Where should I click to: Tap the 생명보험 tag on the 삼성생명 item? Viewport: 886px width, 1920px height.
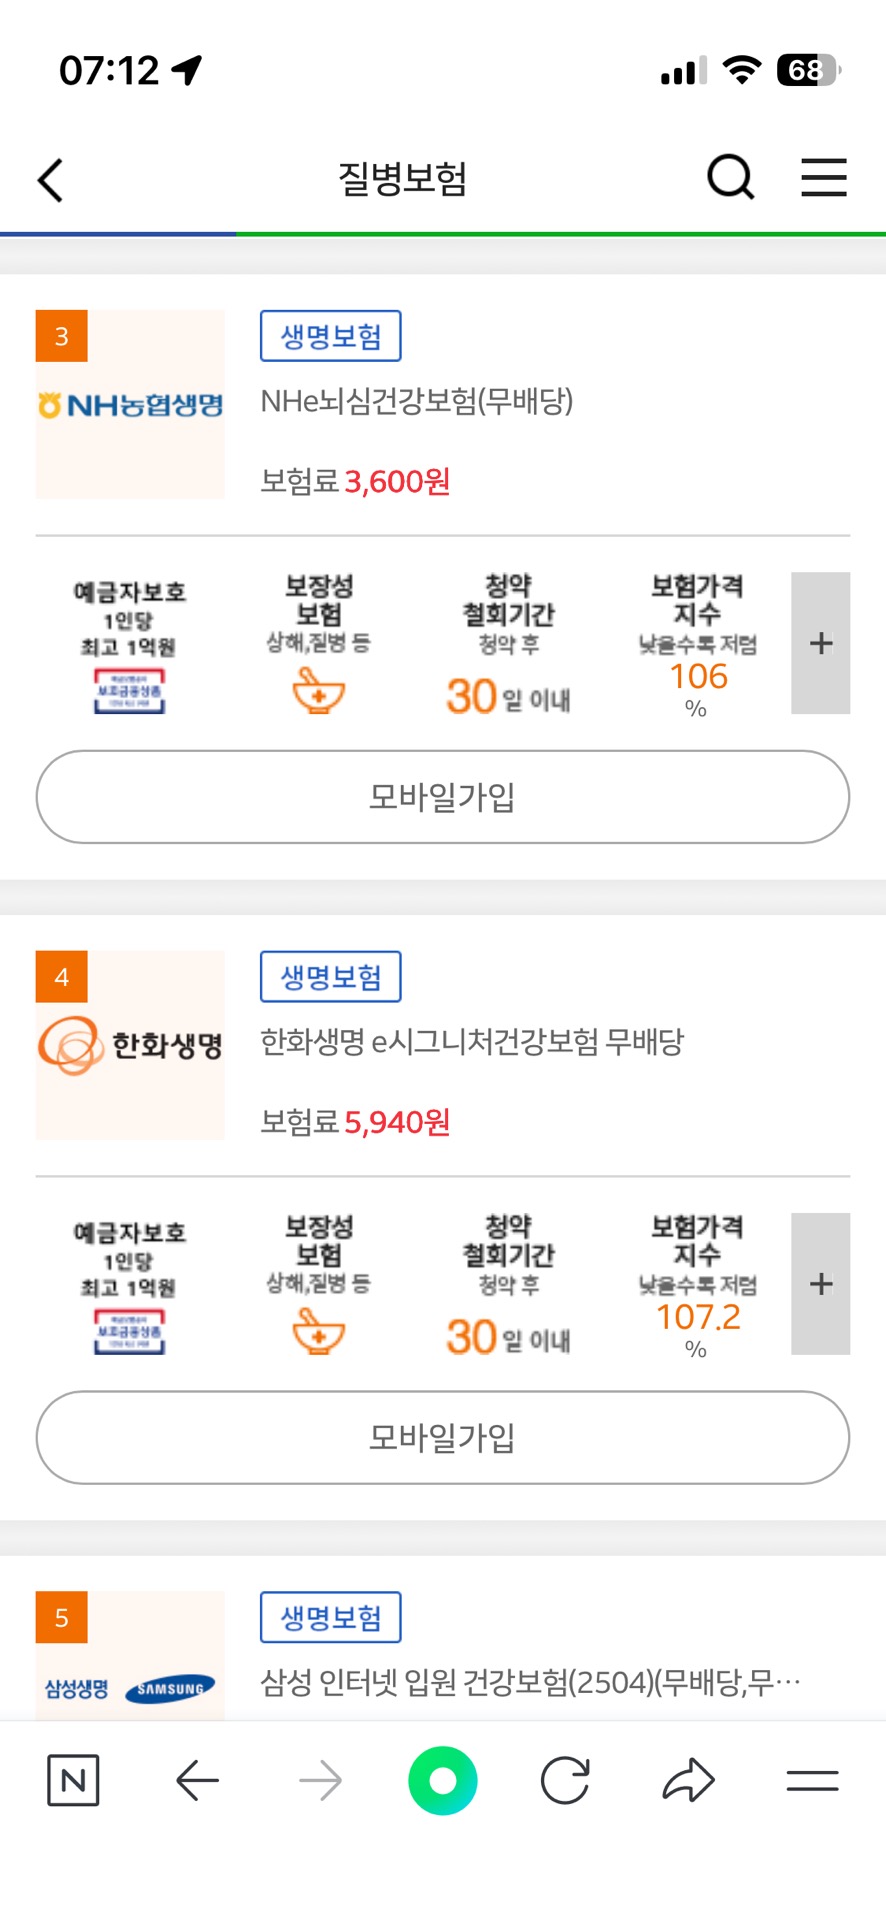[330, 1617]
